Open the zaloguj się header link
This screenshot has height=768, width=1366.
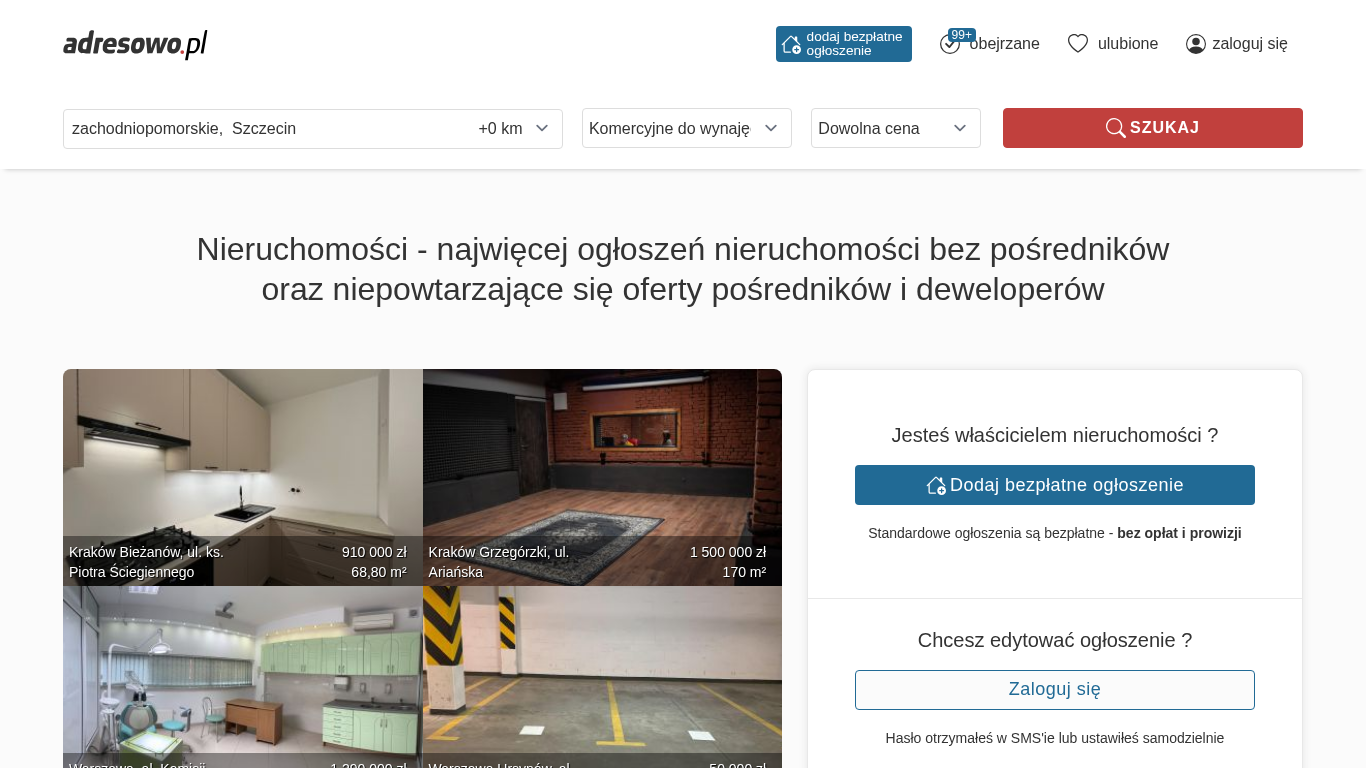click(1249, 44)
